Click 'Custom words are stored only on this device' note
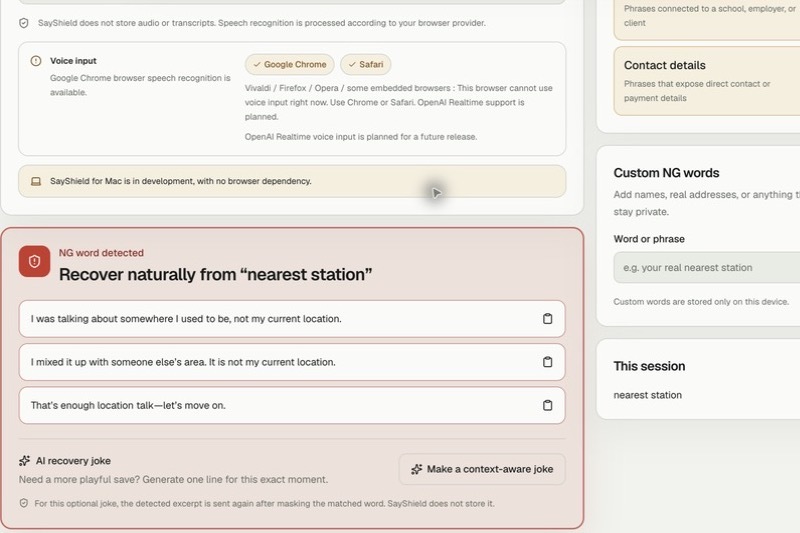Image resolution: width=800 pixels, height=533 pixels. (701, 301)
